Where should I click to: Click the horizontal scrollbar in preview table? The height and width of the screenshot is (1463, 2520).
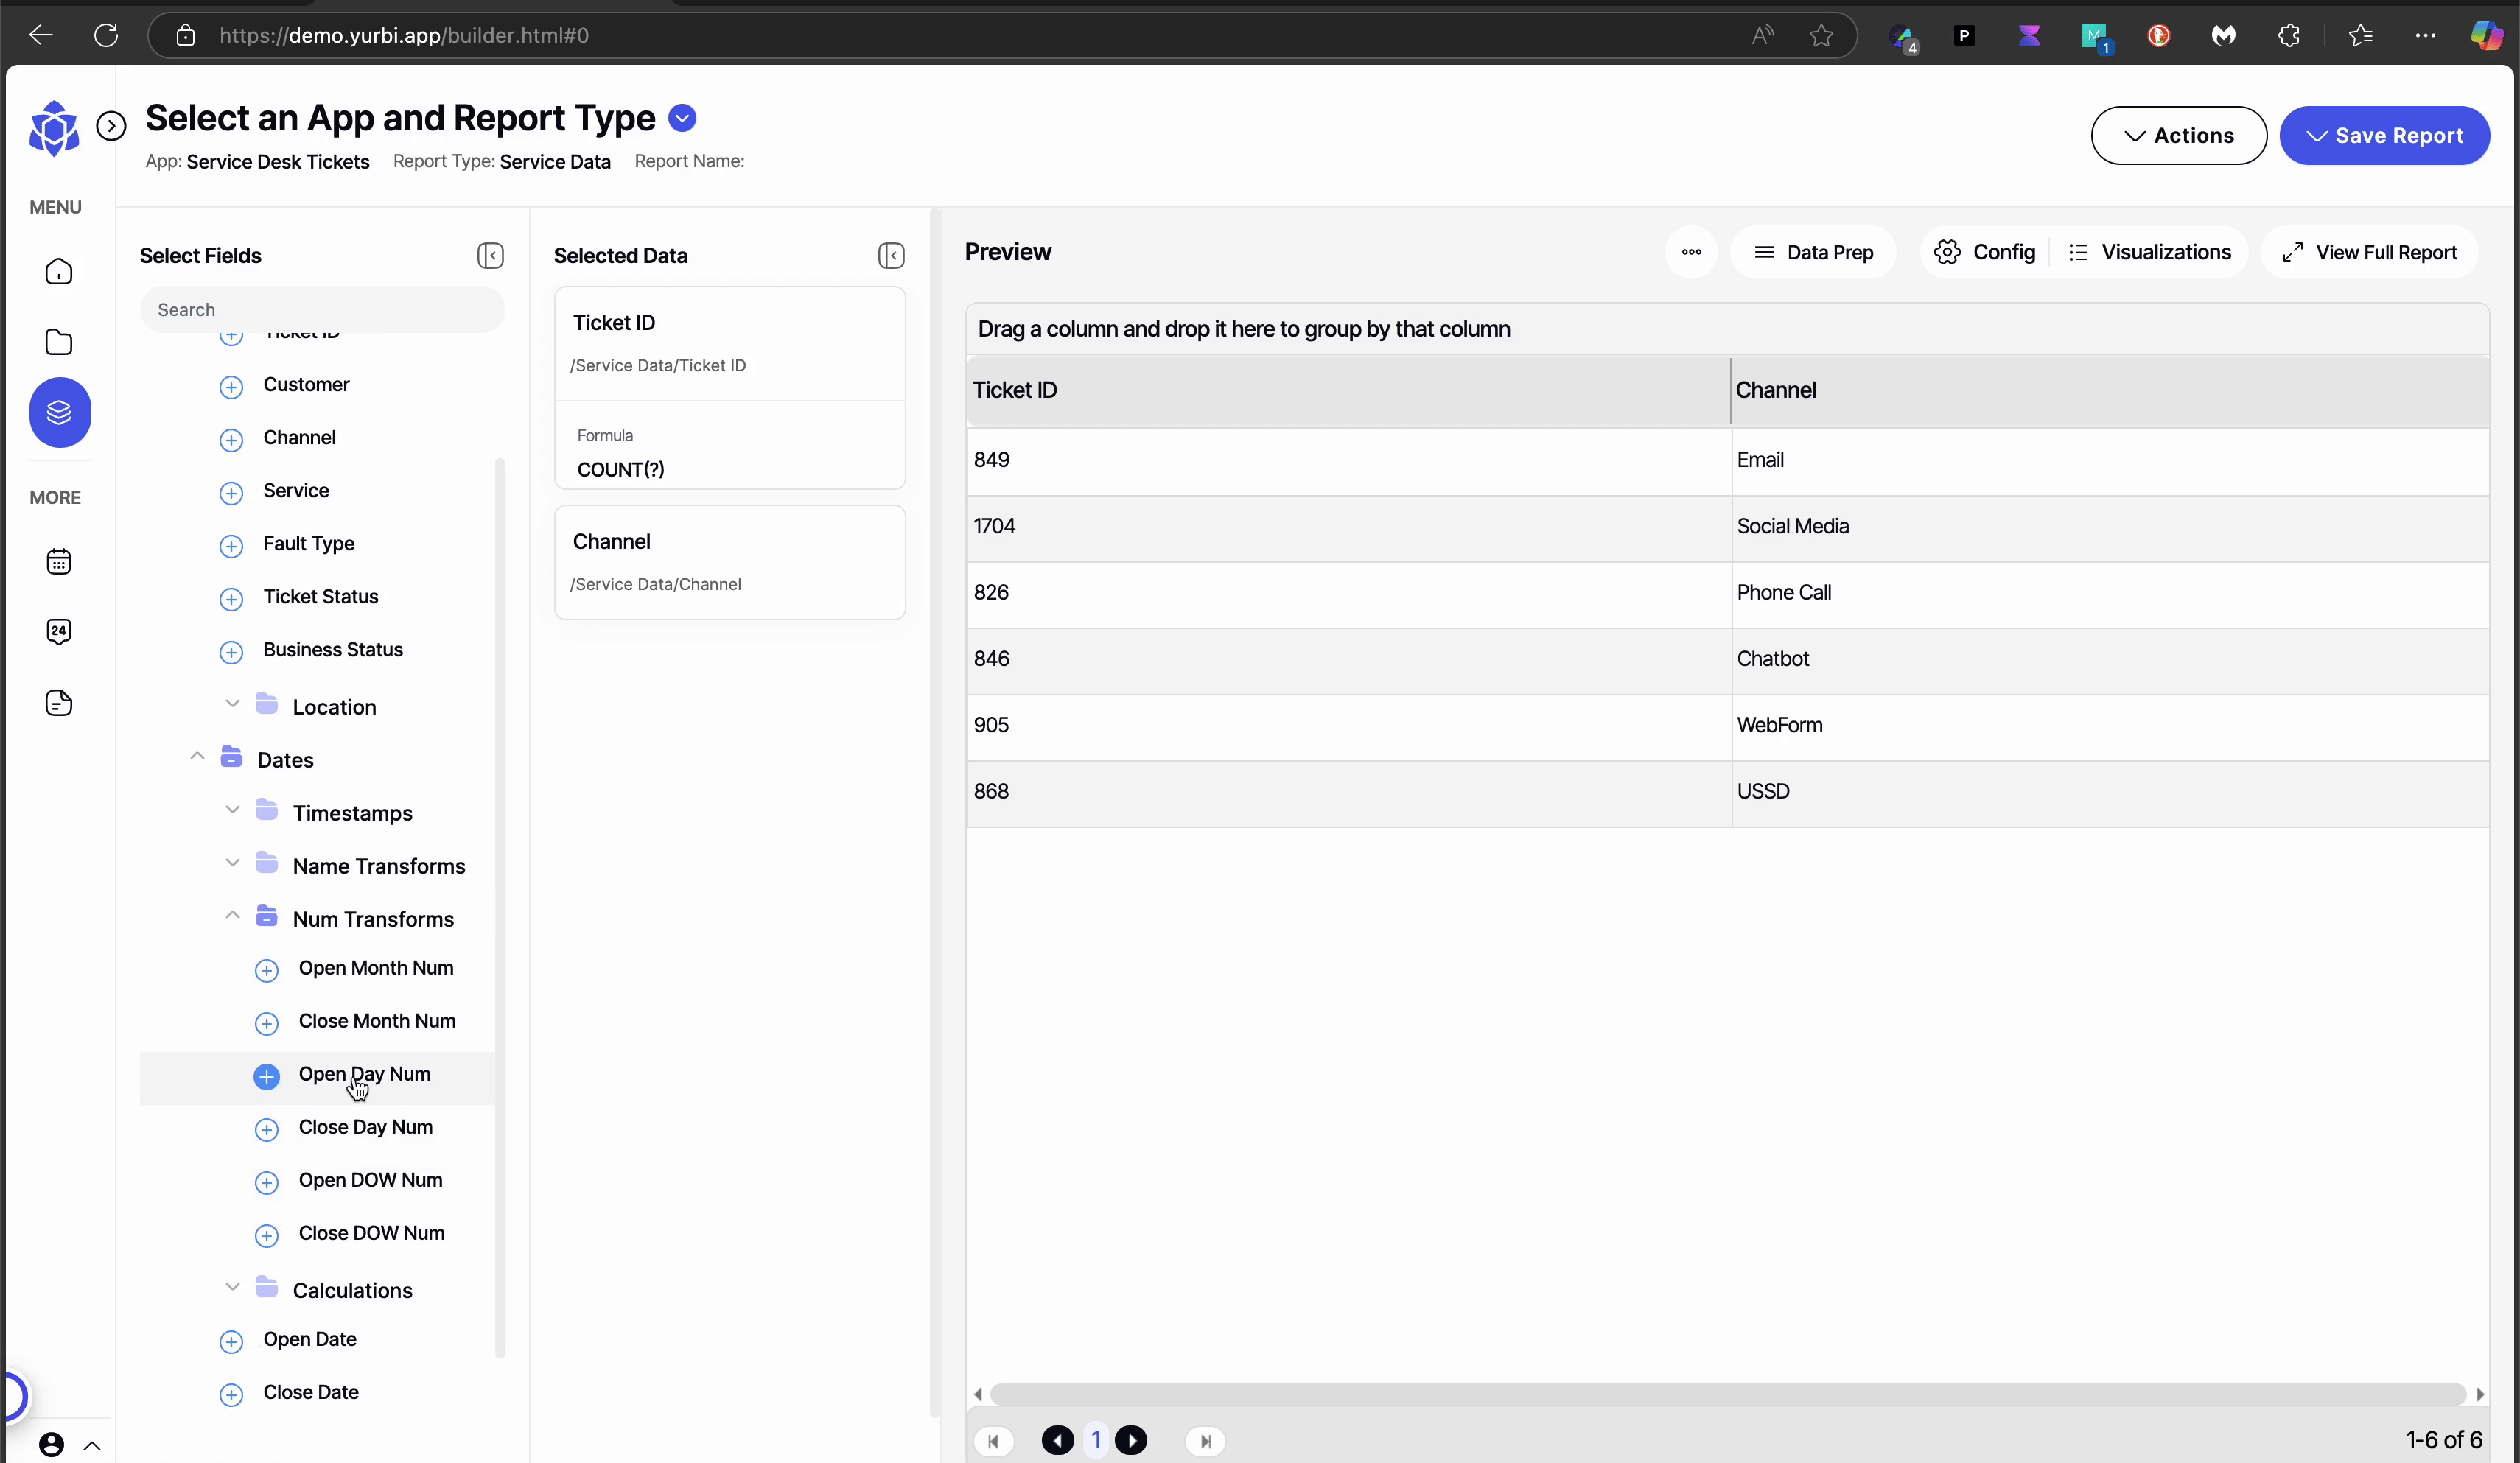click(x=1727, y=1393)
